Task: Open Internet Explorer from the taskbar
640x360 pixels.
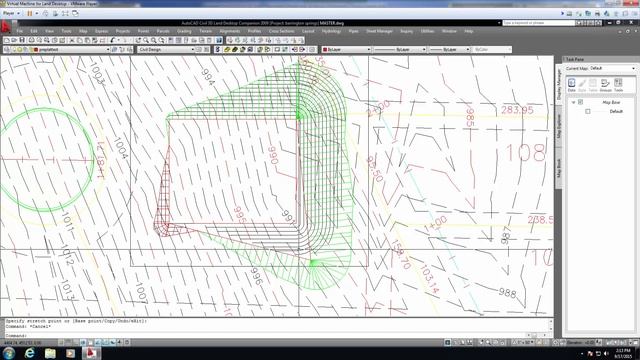Action: click(29, 353)
